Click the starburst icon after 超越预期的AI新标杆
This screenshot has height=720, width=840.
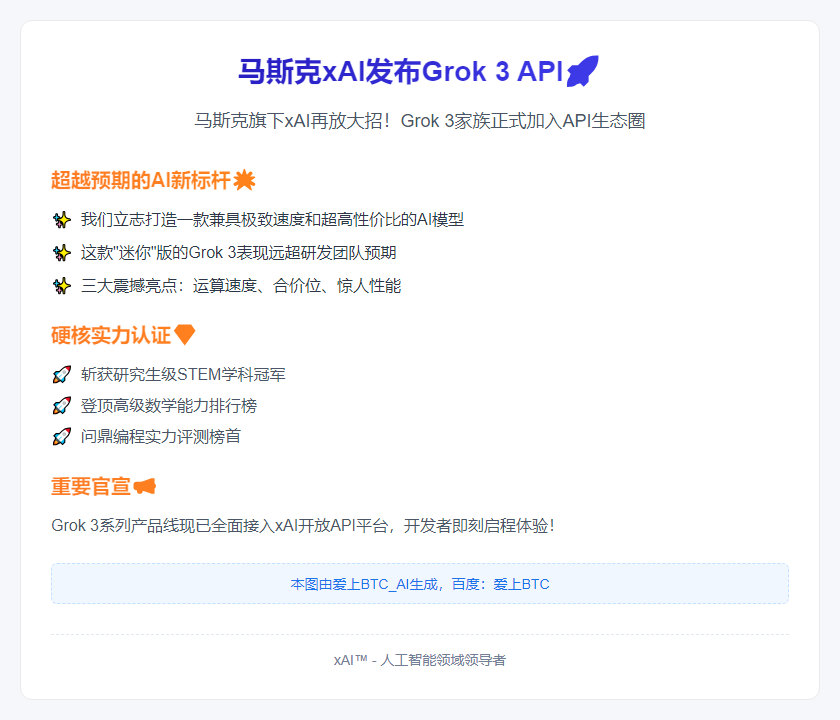pos(244,181)
